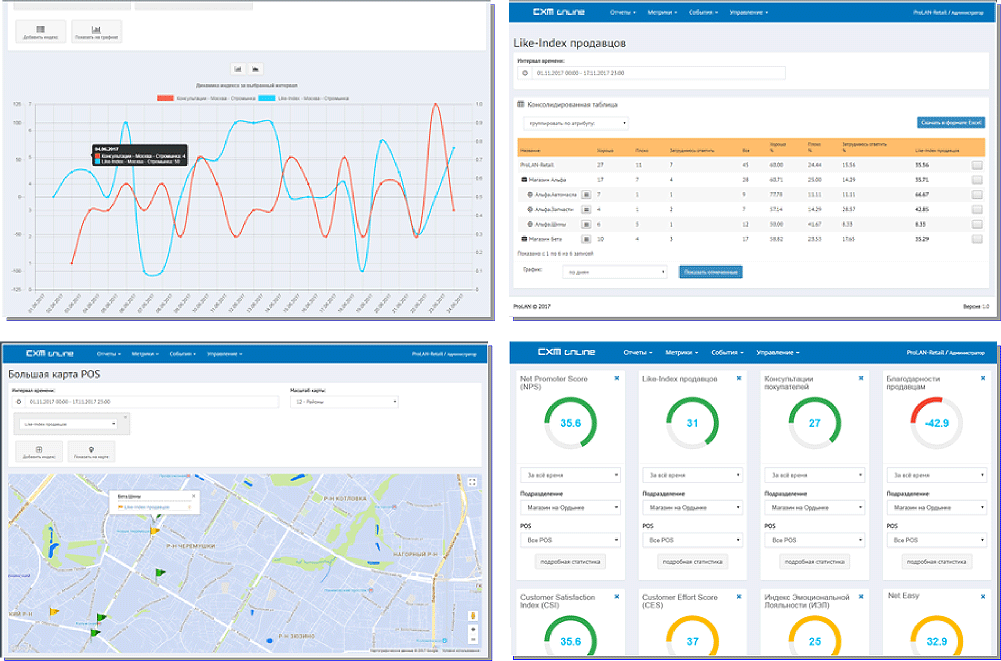Close the Net Promoter Score widget
This screenshot has width=1001, height=661.
pyautogui.click(x=617, y=378)
